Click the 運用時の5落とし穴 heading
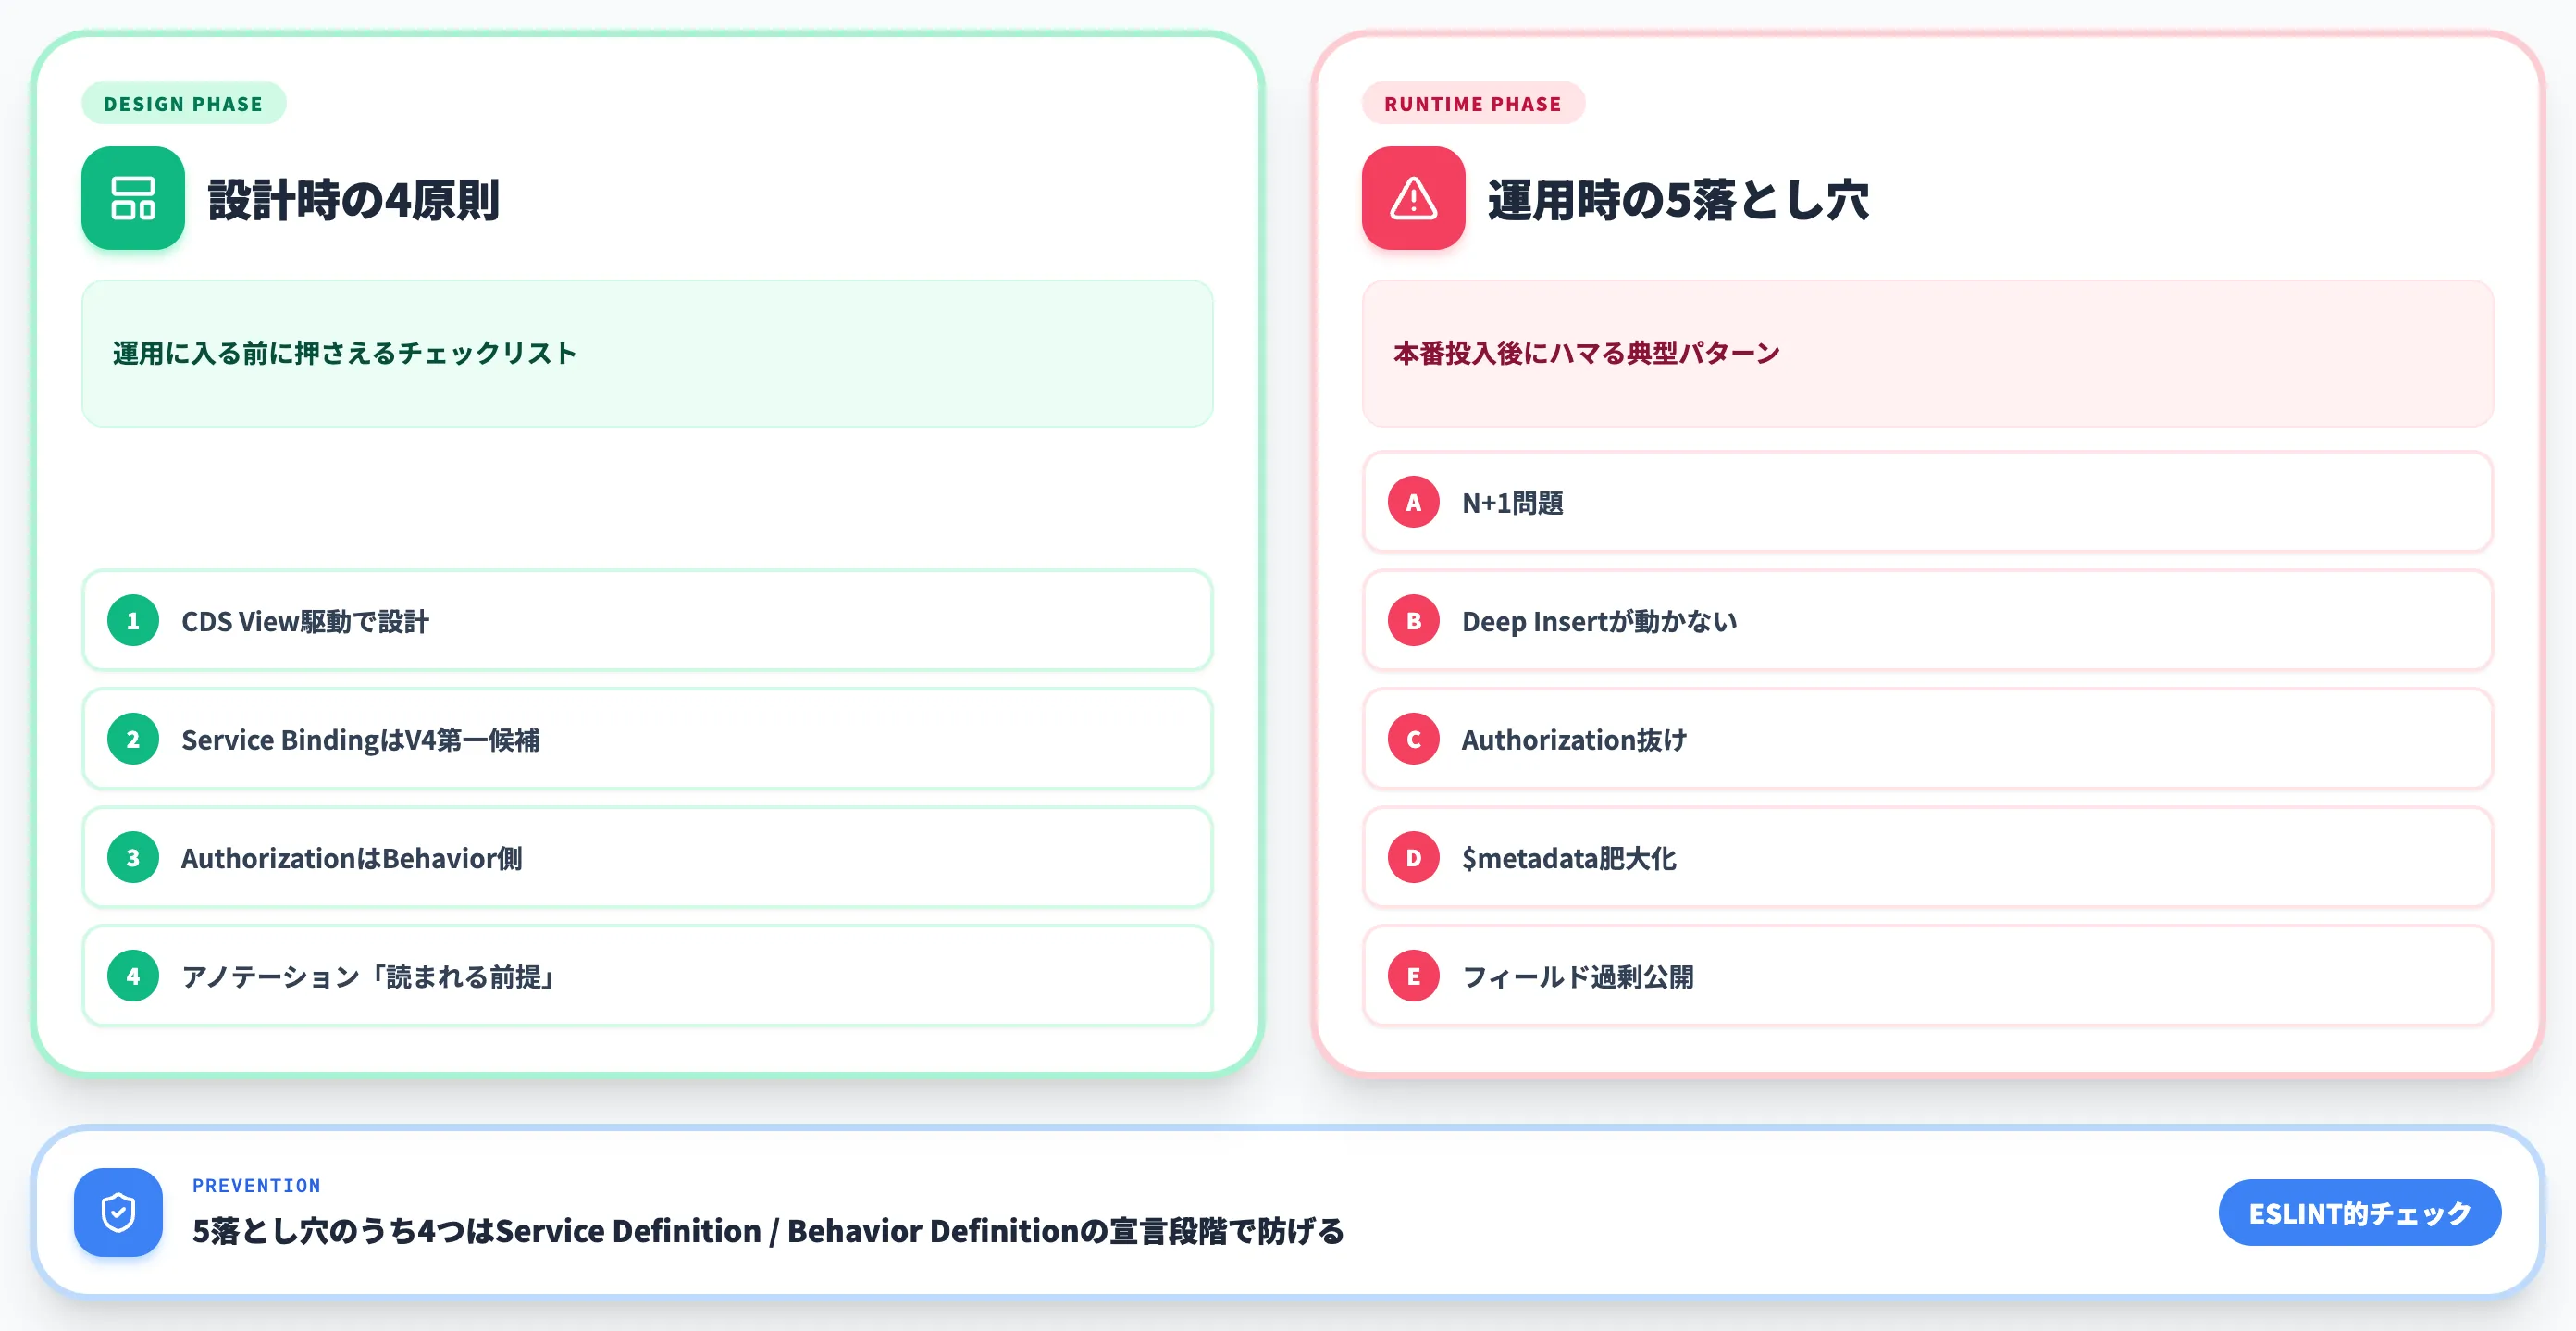 [x=1678, y=199]
